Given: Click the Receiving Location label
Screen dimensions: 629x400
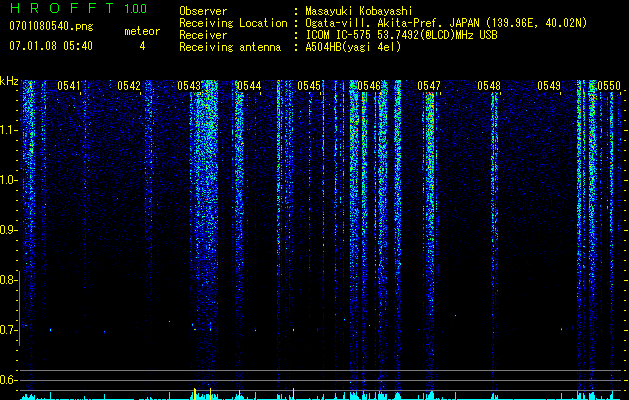Looking at the screenshot, I should (233, 23).
